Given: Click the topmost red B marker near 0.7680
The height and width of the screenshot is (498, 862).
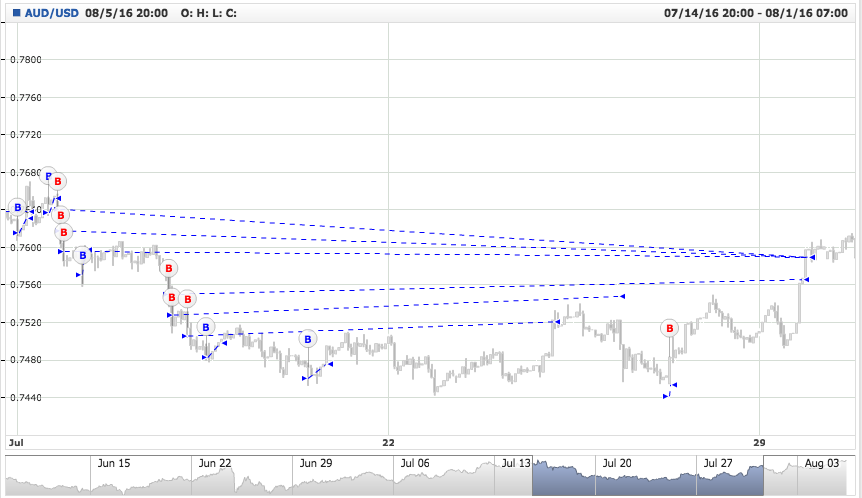Looking at the screenshot, I should click(58, 181).
